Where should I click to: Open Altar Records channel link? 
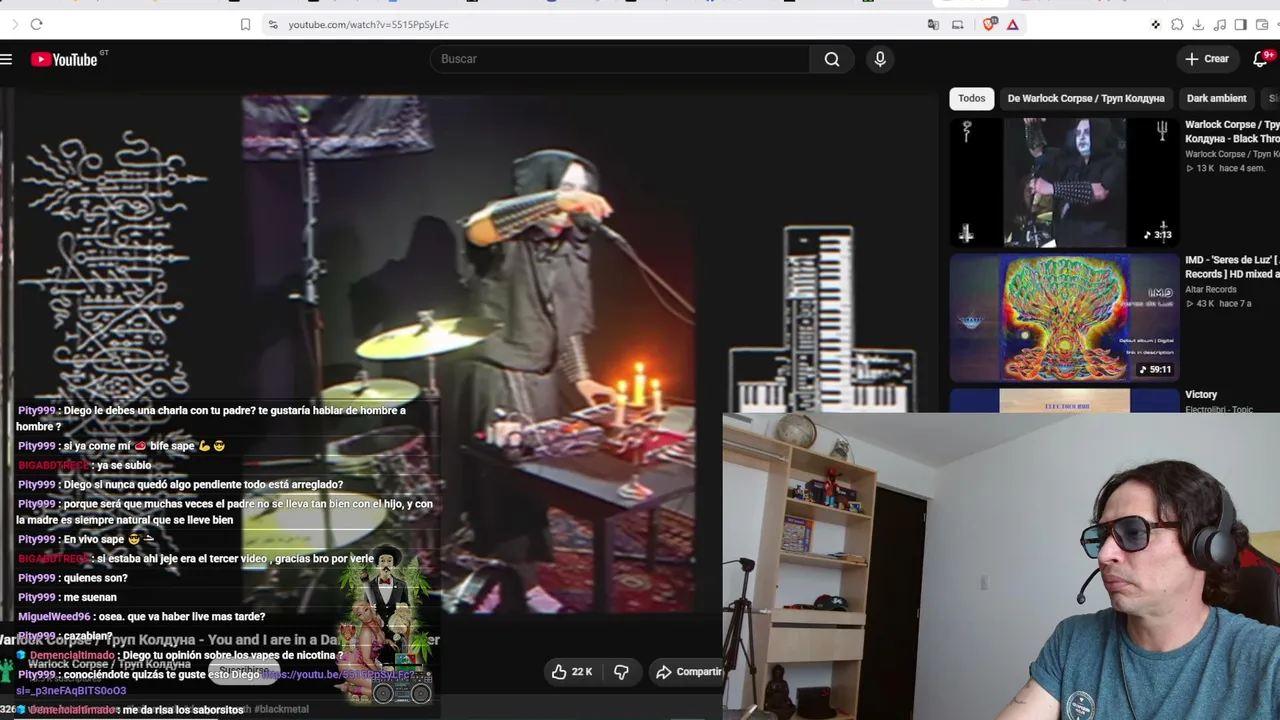[1211, 289]
